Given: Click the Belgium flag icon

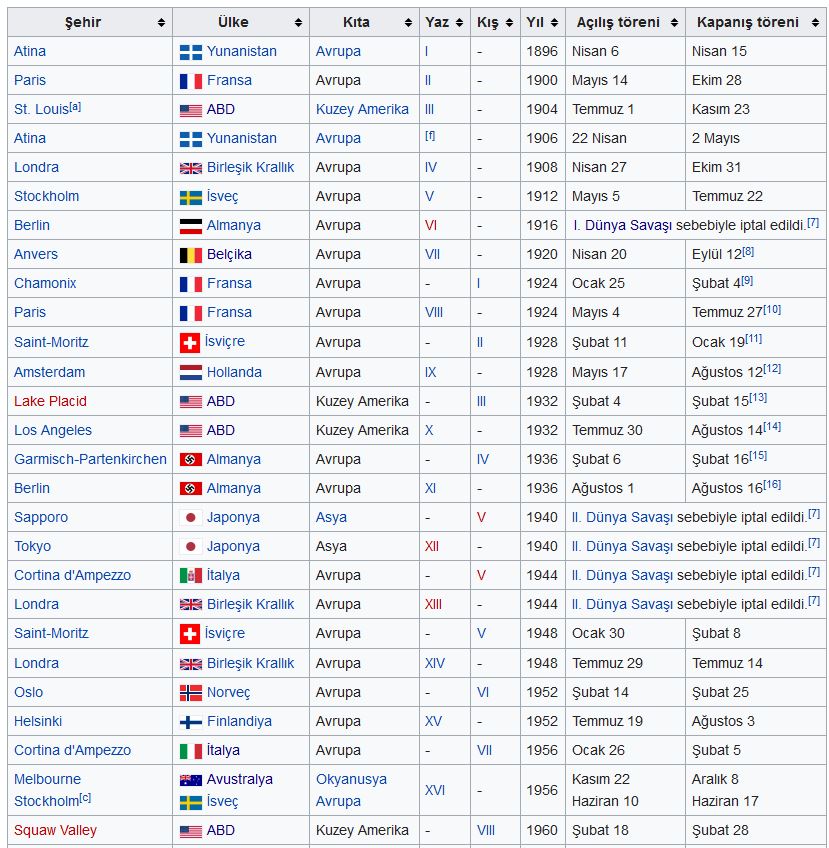Looking at the screenshot, I should 190,254.
